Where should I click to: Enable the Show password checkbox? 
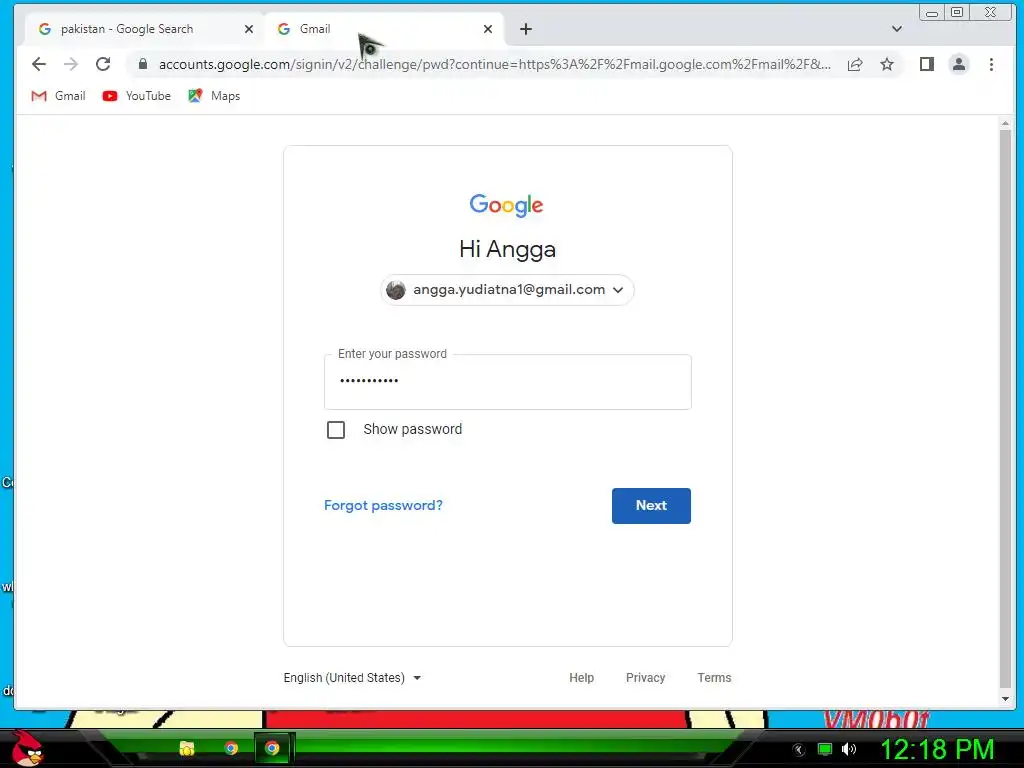click(x=336, y=430)
